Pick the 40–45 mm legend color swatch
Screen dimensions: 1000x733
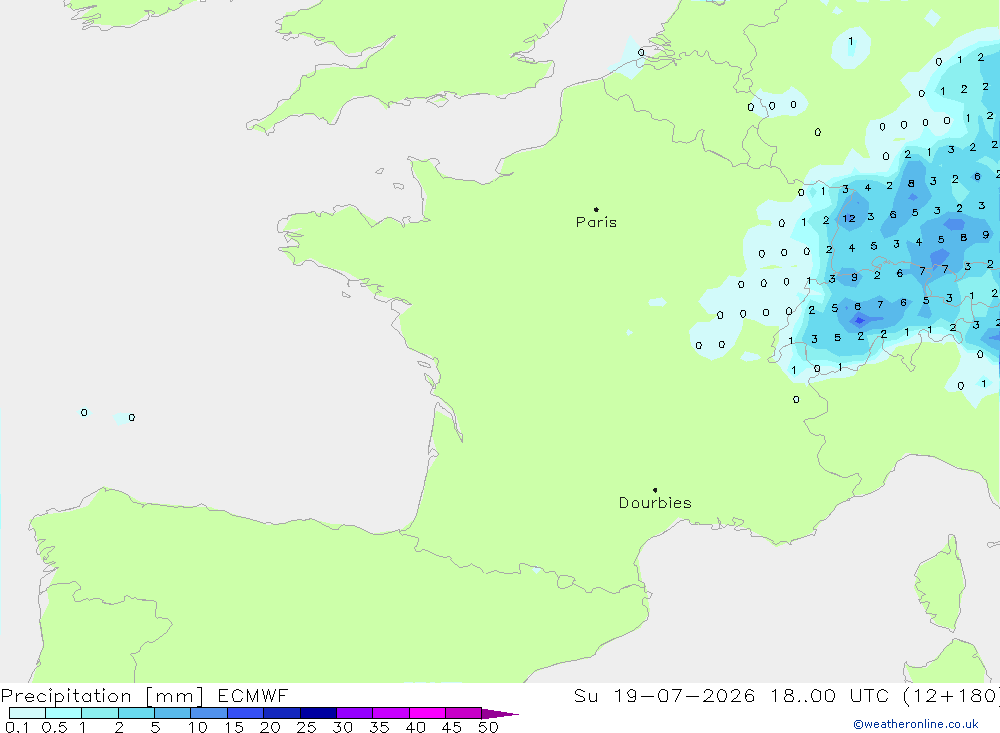click(427, 713)
